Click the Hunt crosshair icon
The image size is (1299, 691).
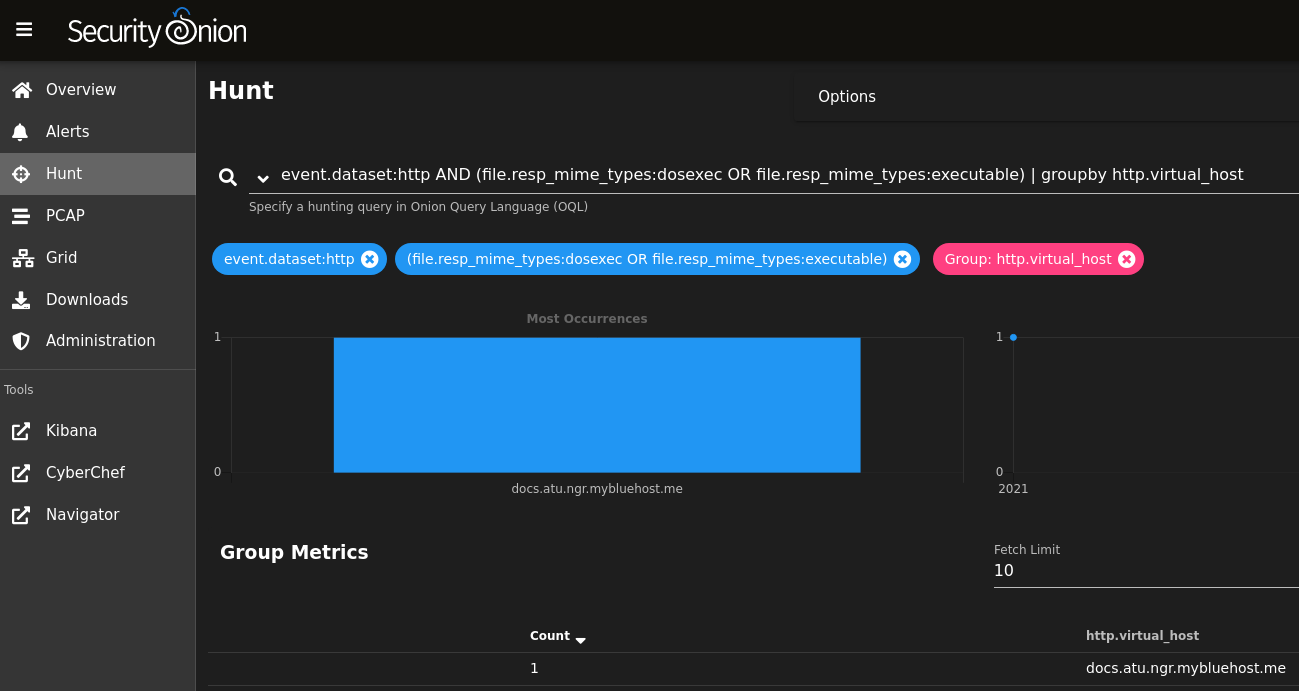click(21, 174)
